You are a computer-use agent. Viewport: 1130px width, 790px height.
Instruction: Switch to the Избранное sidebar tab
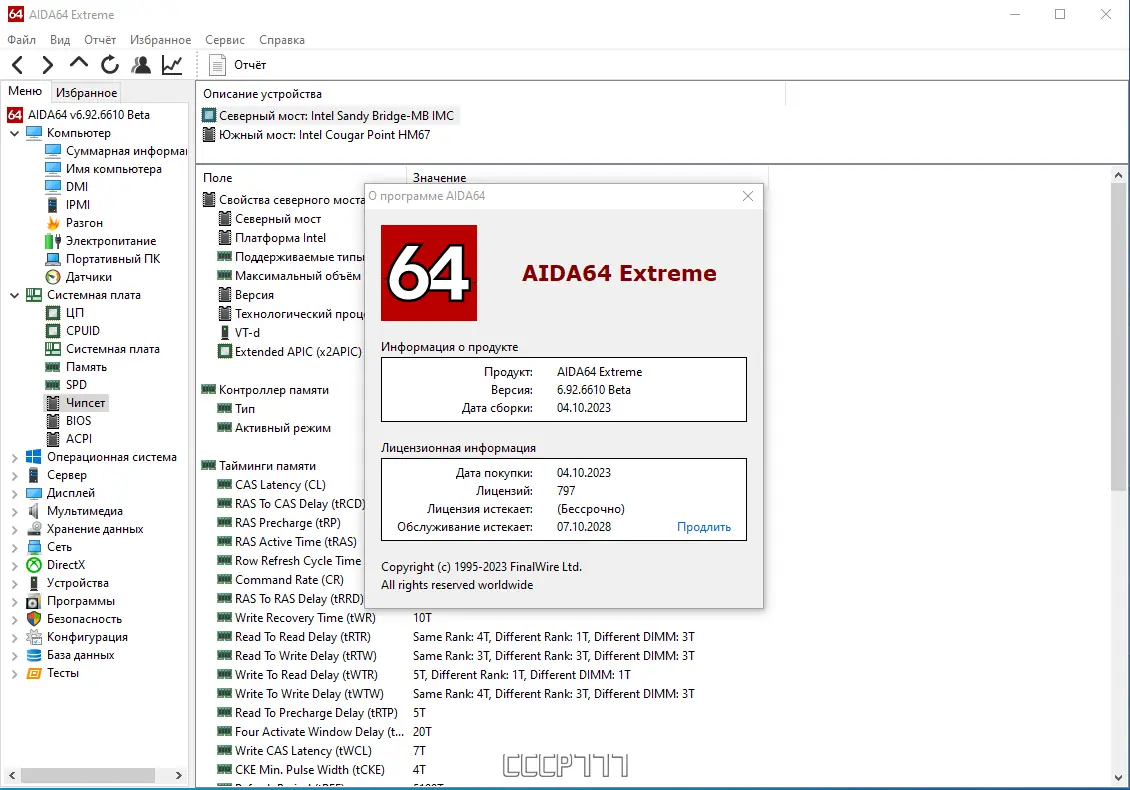pyautogui.click(x=86, y=92)
